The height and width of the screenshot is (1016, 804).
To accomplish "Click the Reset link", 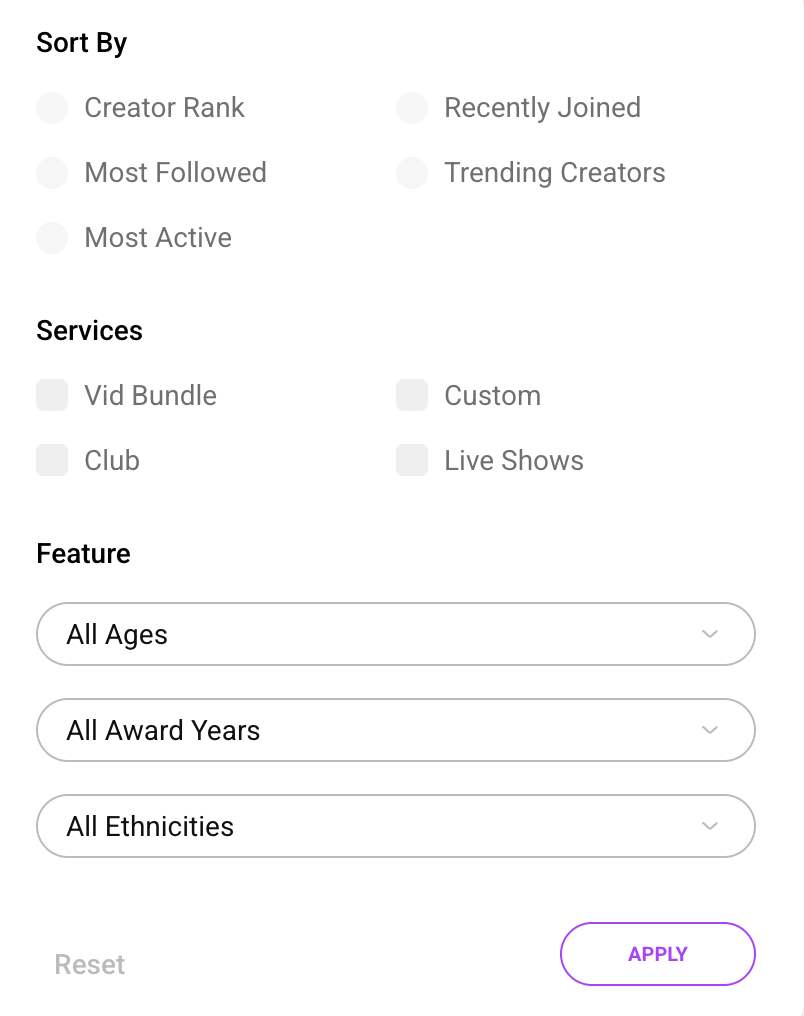I will (x=90, y=965).
